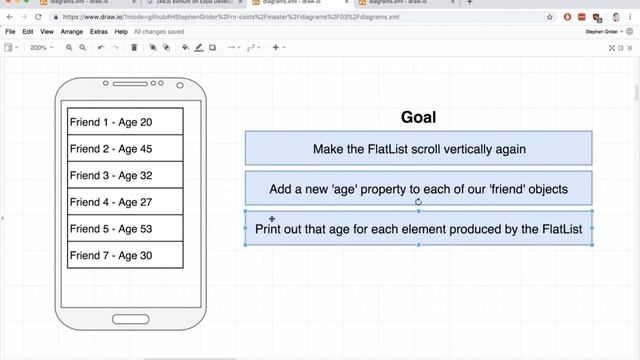Click the phone mockup home button shape
Viewport: 640px width, 360px height.
coord(131,319)
